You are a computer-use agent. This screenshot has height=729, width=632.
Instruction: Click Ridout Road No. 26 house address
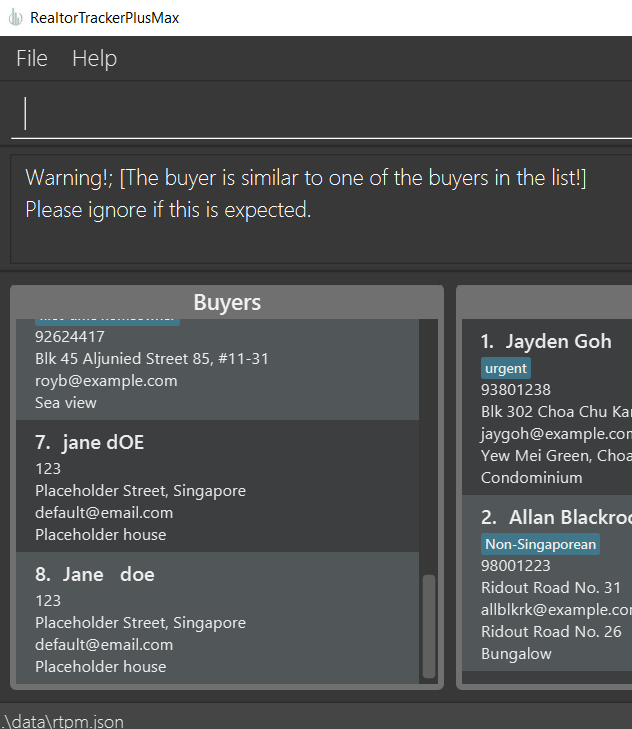point(551,632)
